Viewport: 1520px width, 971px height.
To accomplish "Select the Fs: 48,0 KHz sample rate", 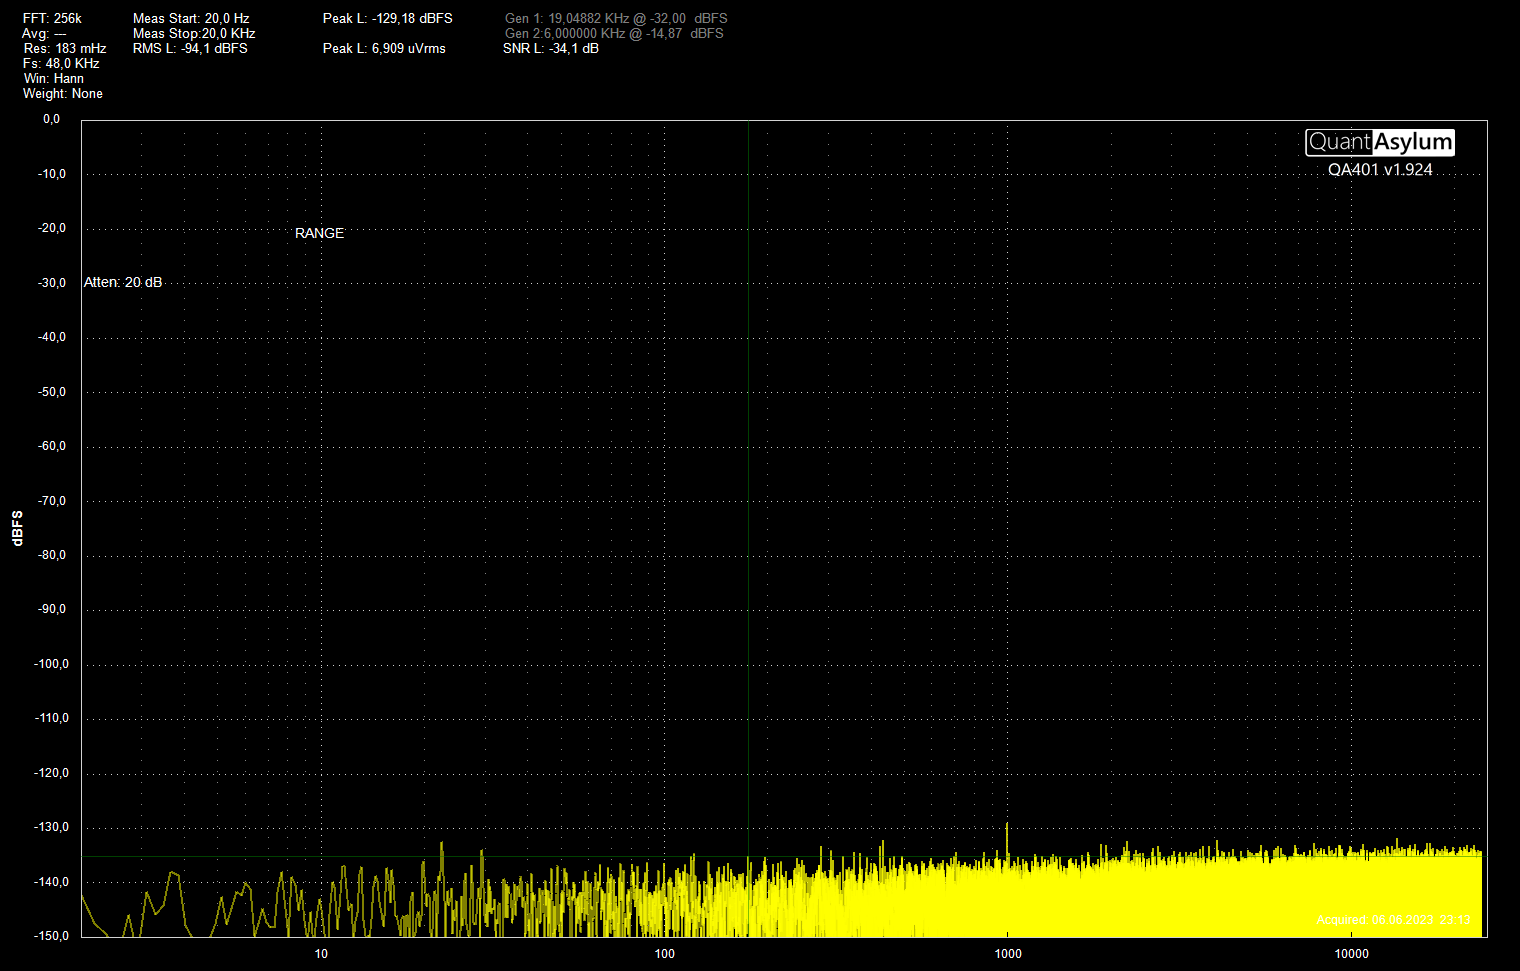I will [61, 64].
